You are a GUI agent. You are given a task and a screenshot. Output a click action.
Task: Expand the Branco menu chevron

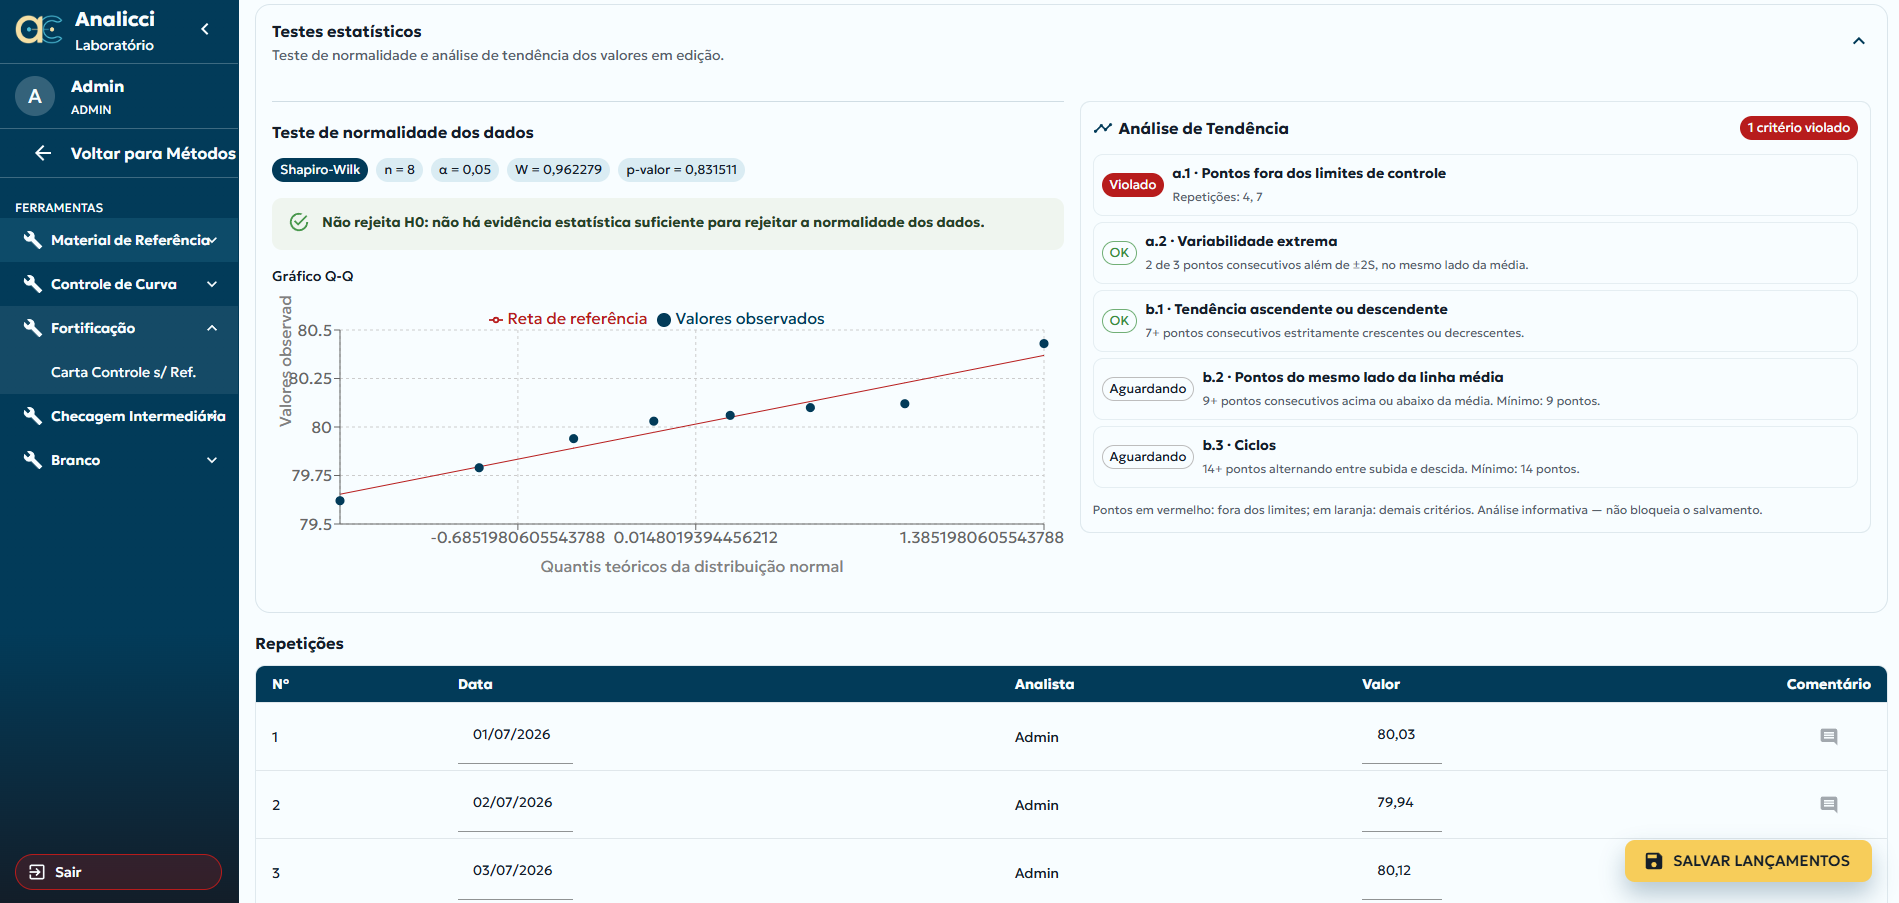212,460
